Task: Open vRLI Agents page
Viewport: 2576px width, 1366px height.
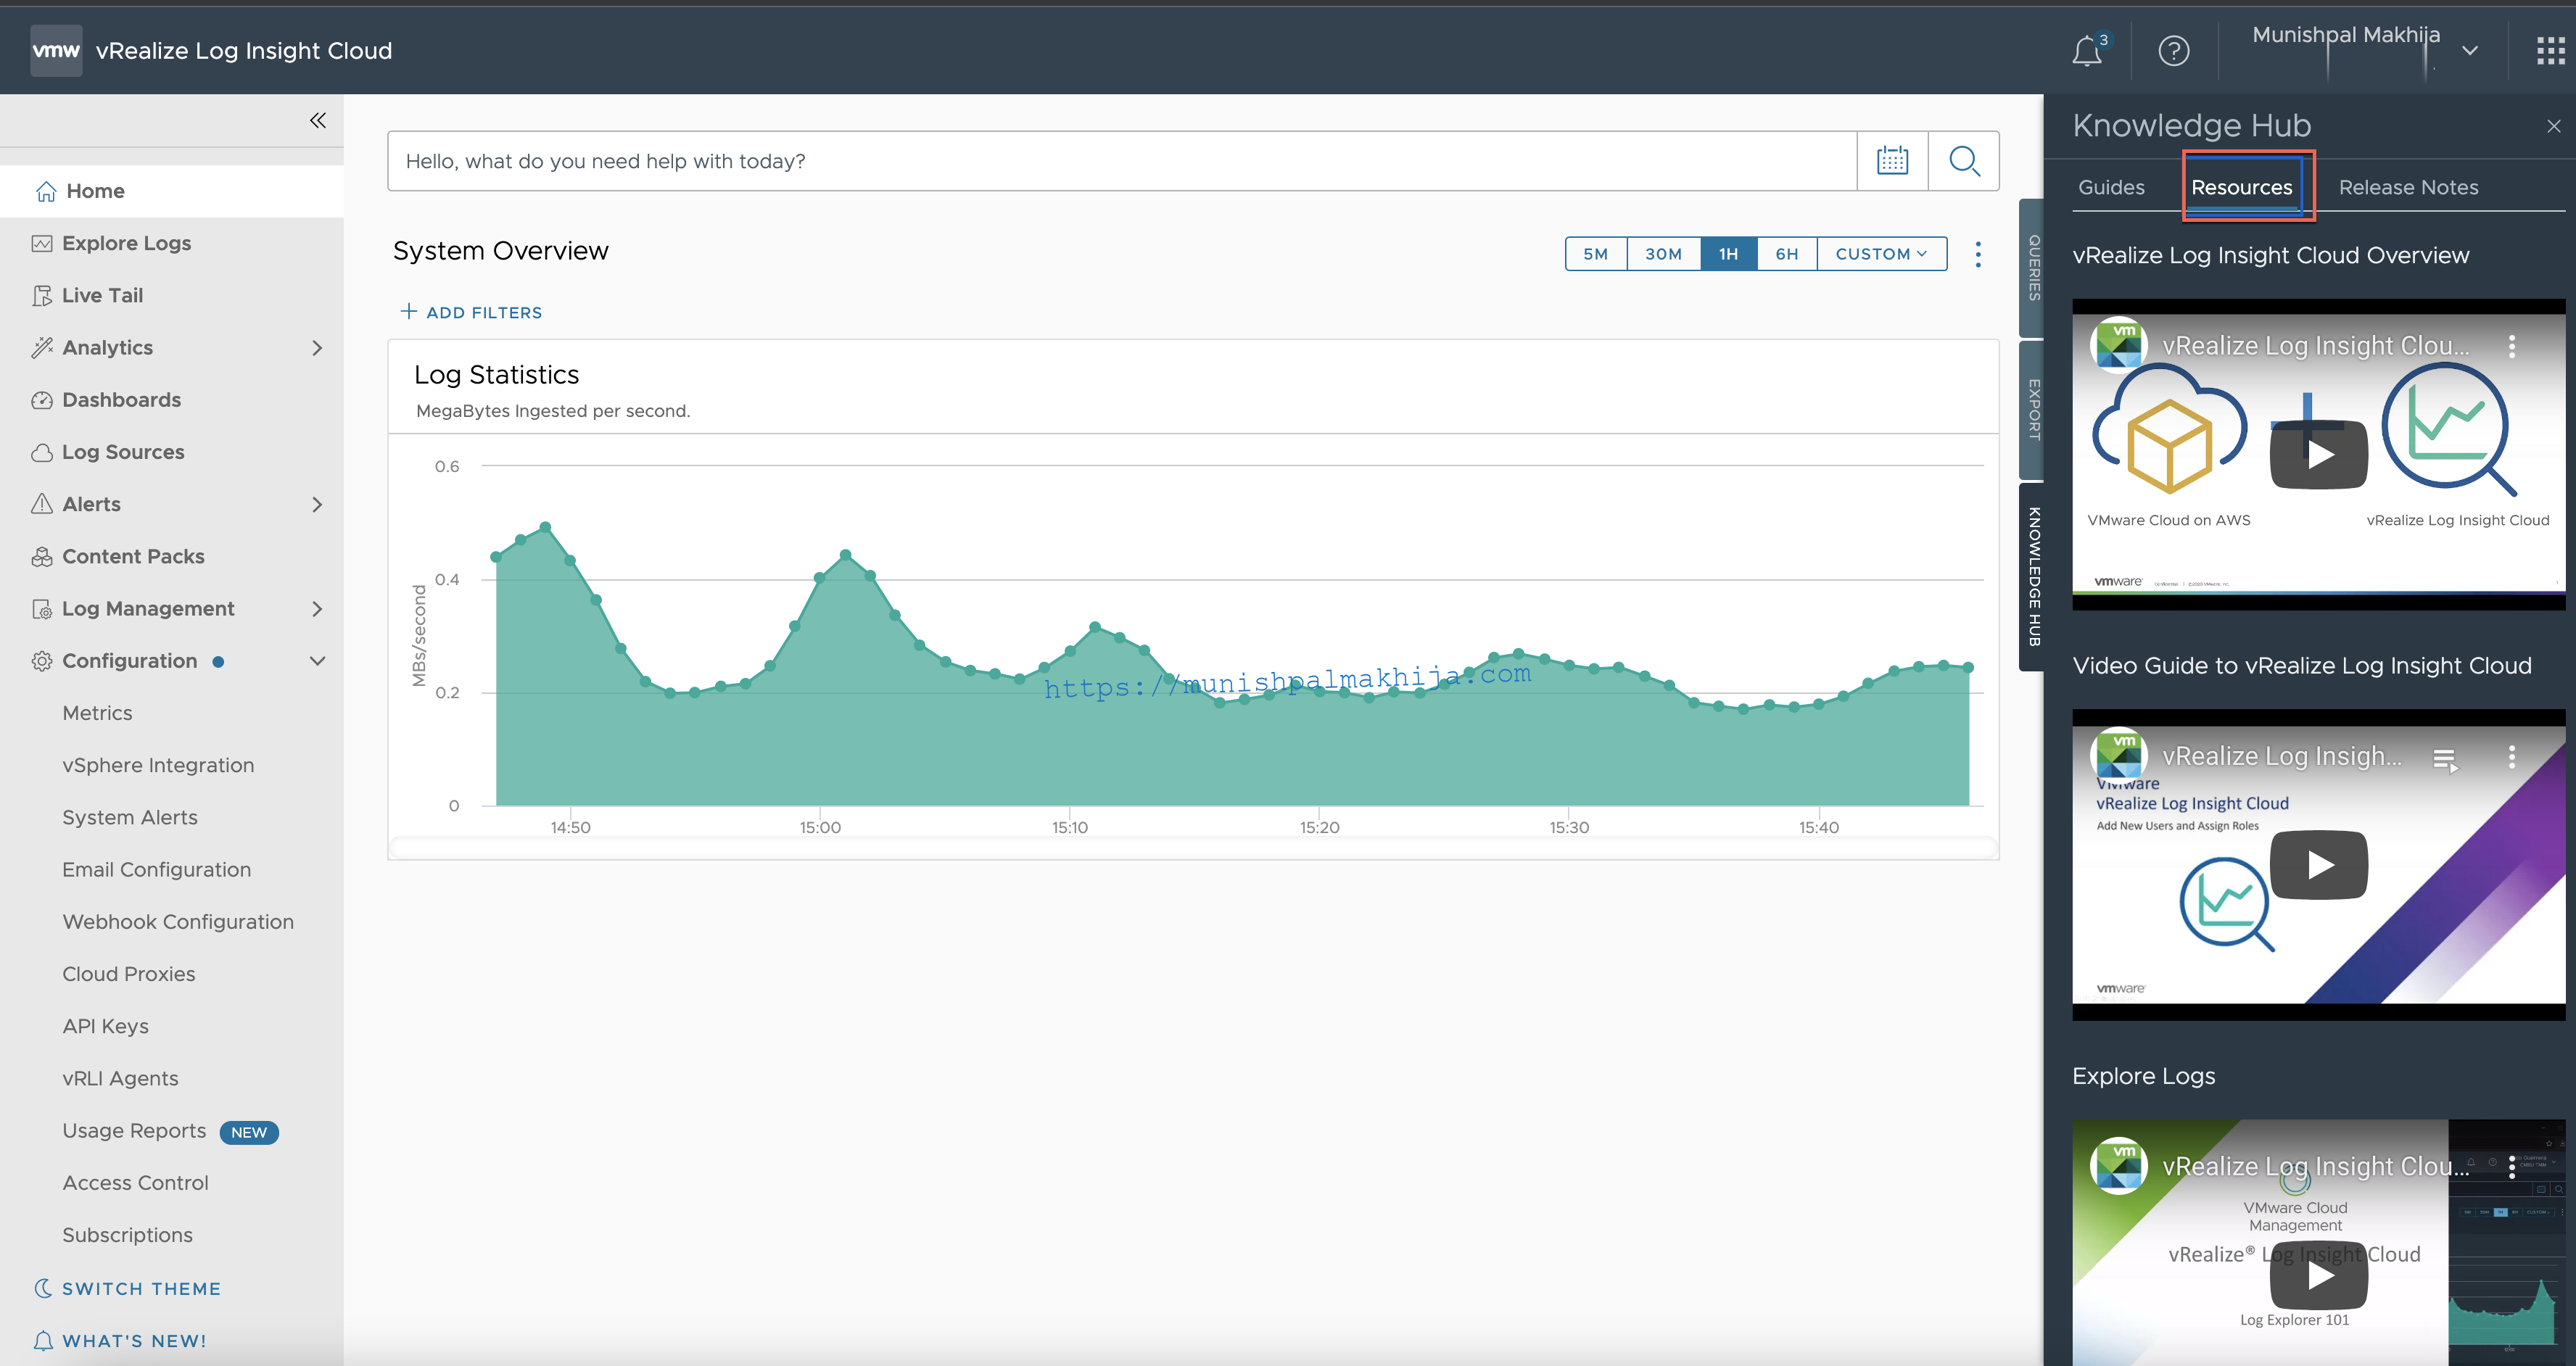Action: [120, 1078]
